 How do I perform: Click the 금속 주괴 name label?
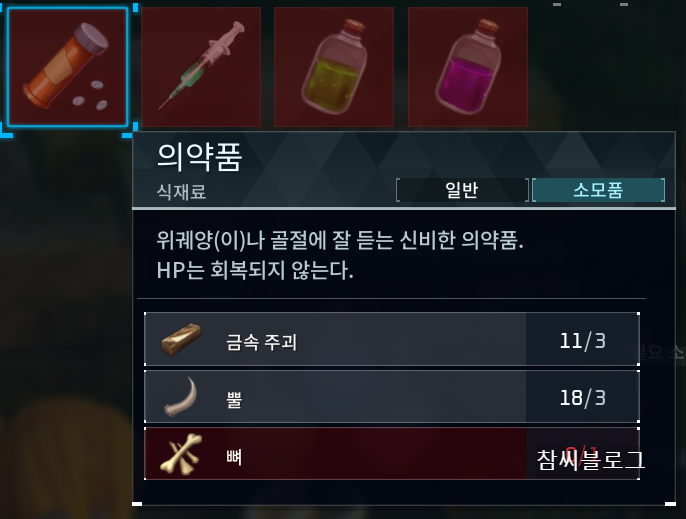[262, 342]
